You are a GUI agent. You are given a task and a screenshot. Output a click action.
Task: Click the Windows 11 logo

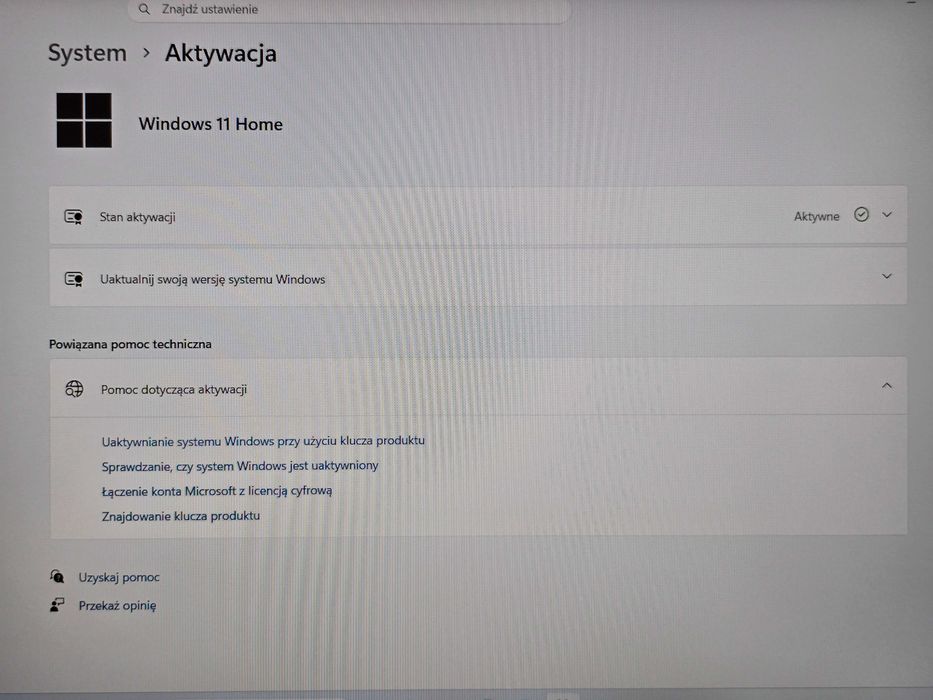(84, 120)
